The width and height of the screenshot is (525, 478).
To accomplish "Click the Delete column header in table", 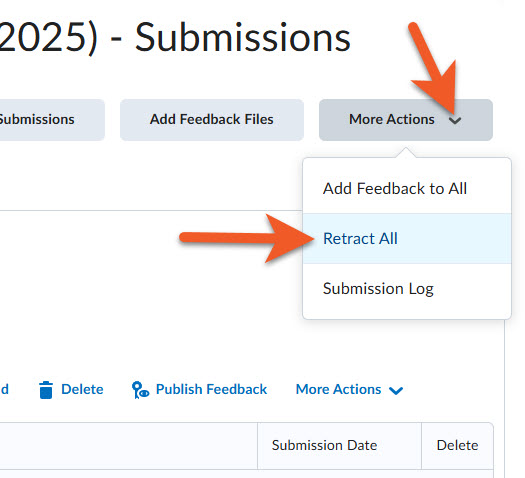I will (x=457, y=446).
